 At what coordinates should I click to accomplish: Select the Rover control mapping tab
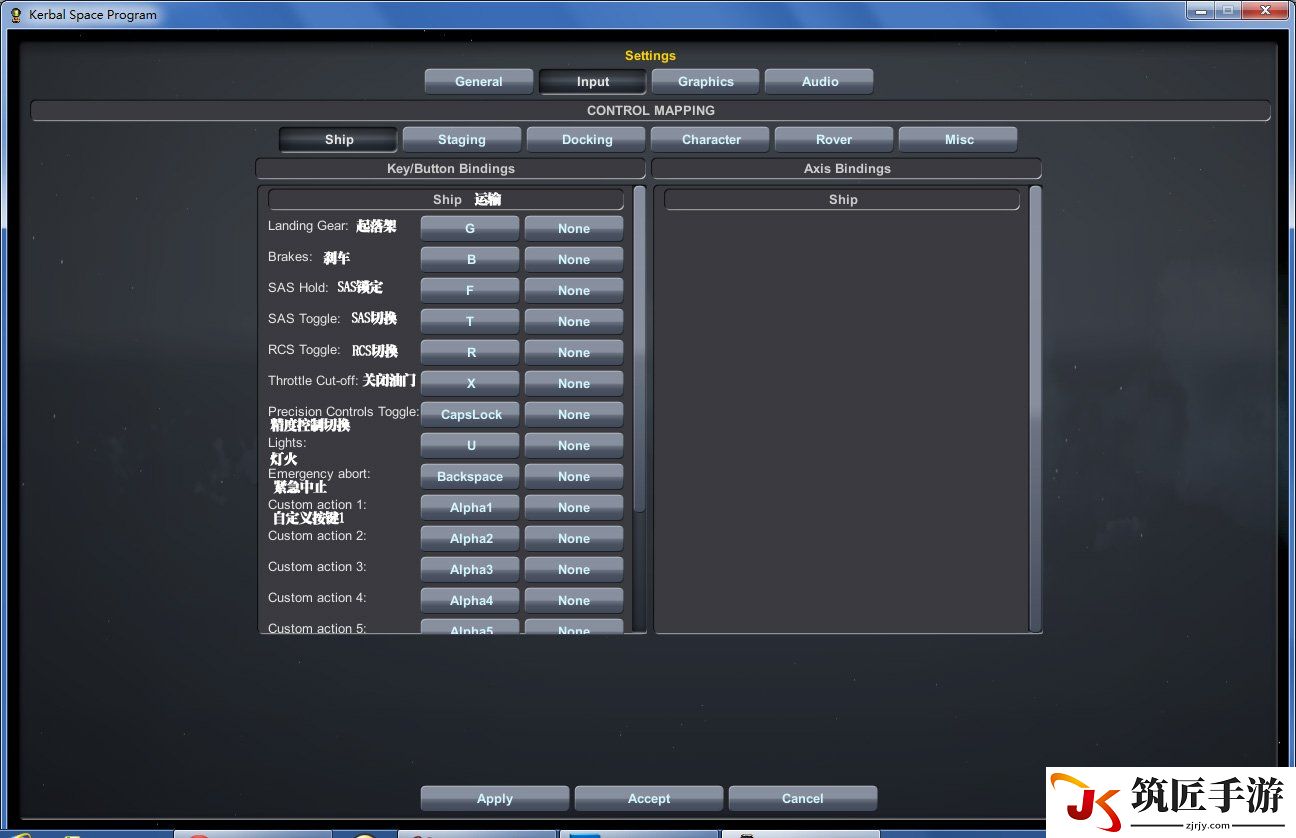[834, 140]
